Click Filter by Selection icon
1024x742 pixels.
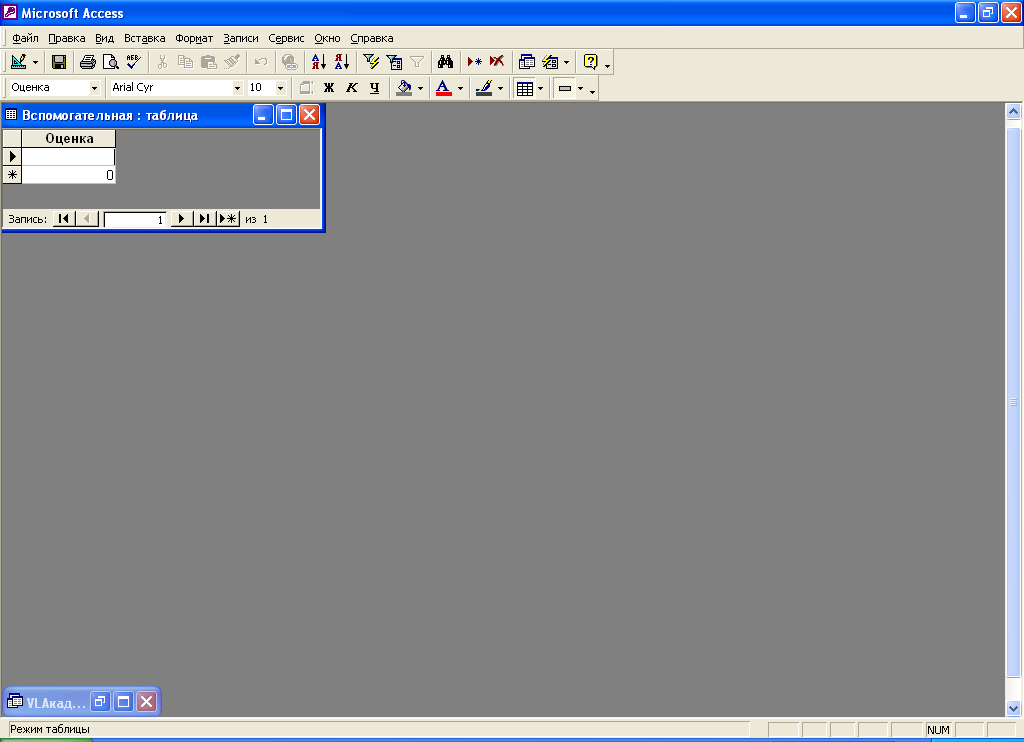371,62
